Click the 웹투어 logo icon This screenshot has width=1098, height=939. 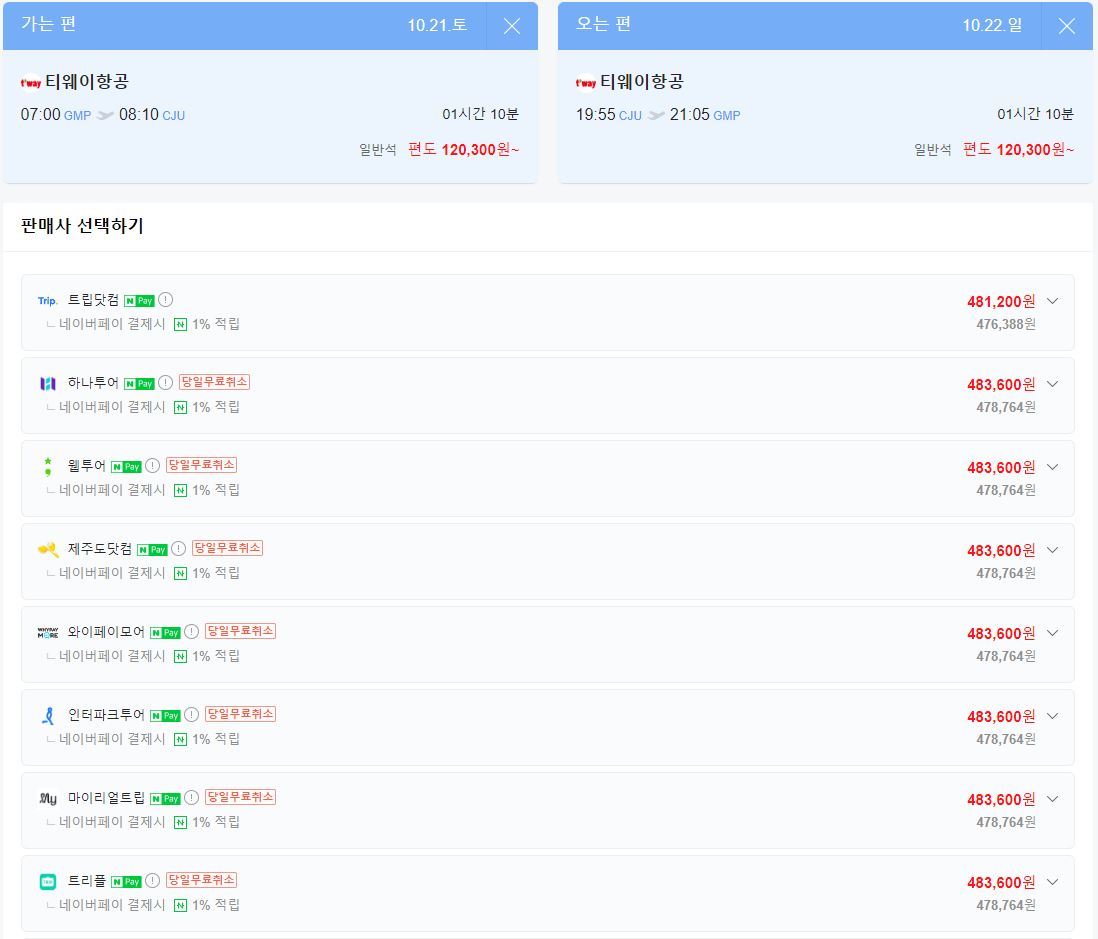pyautogui.click(x=48, y=466)
